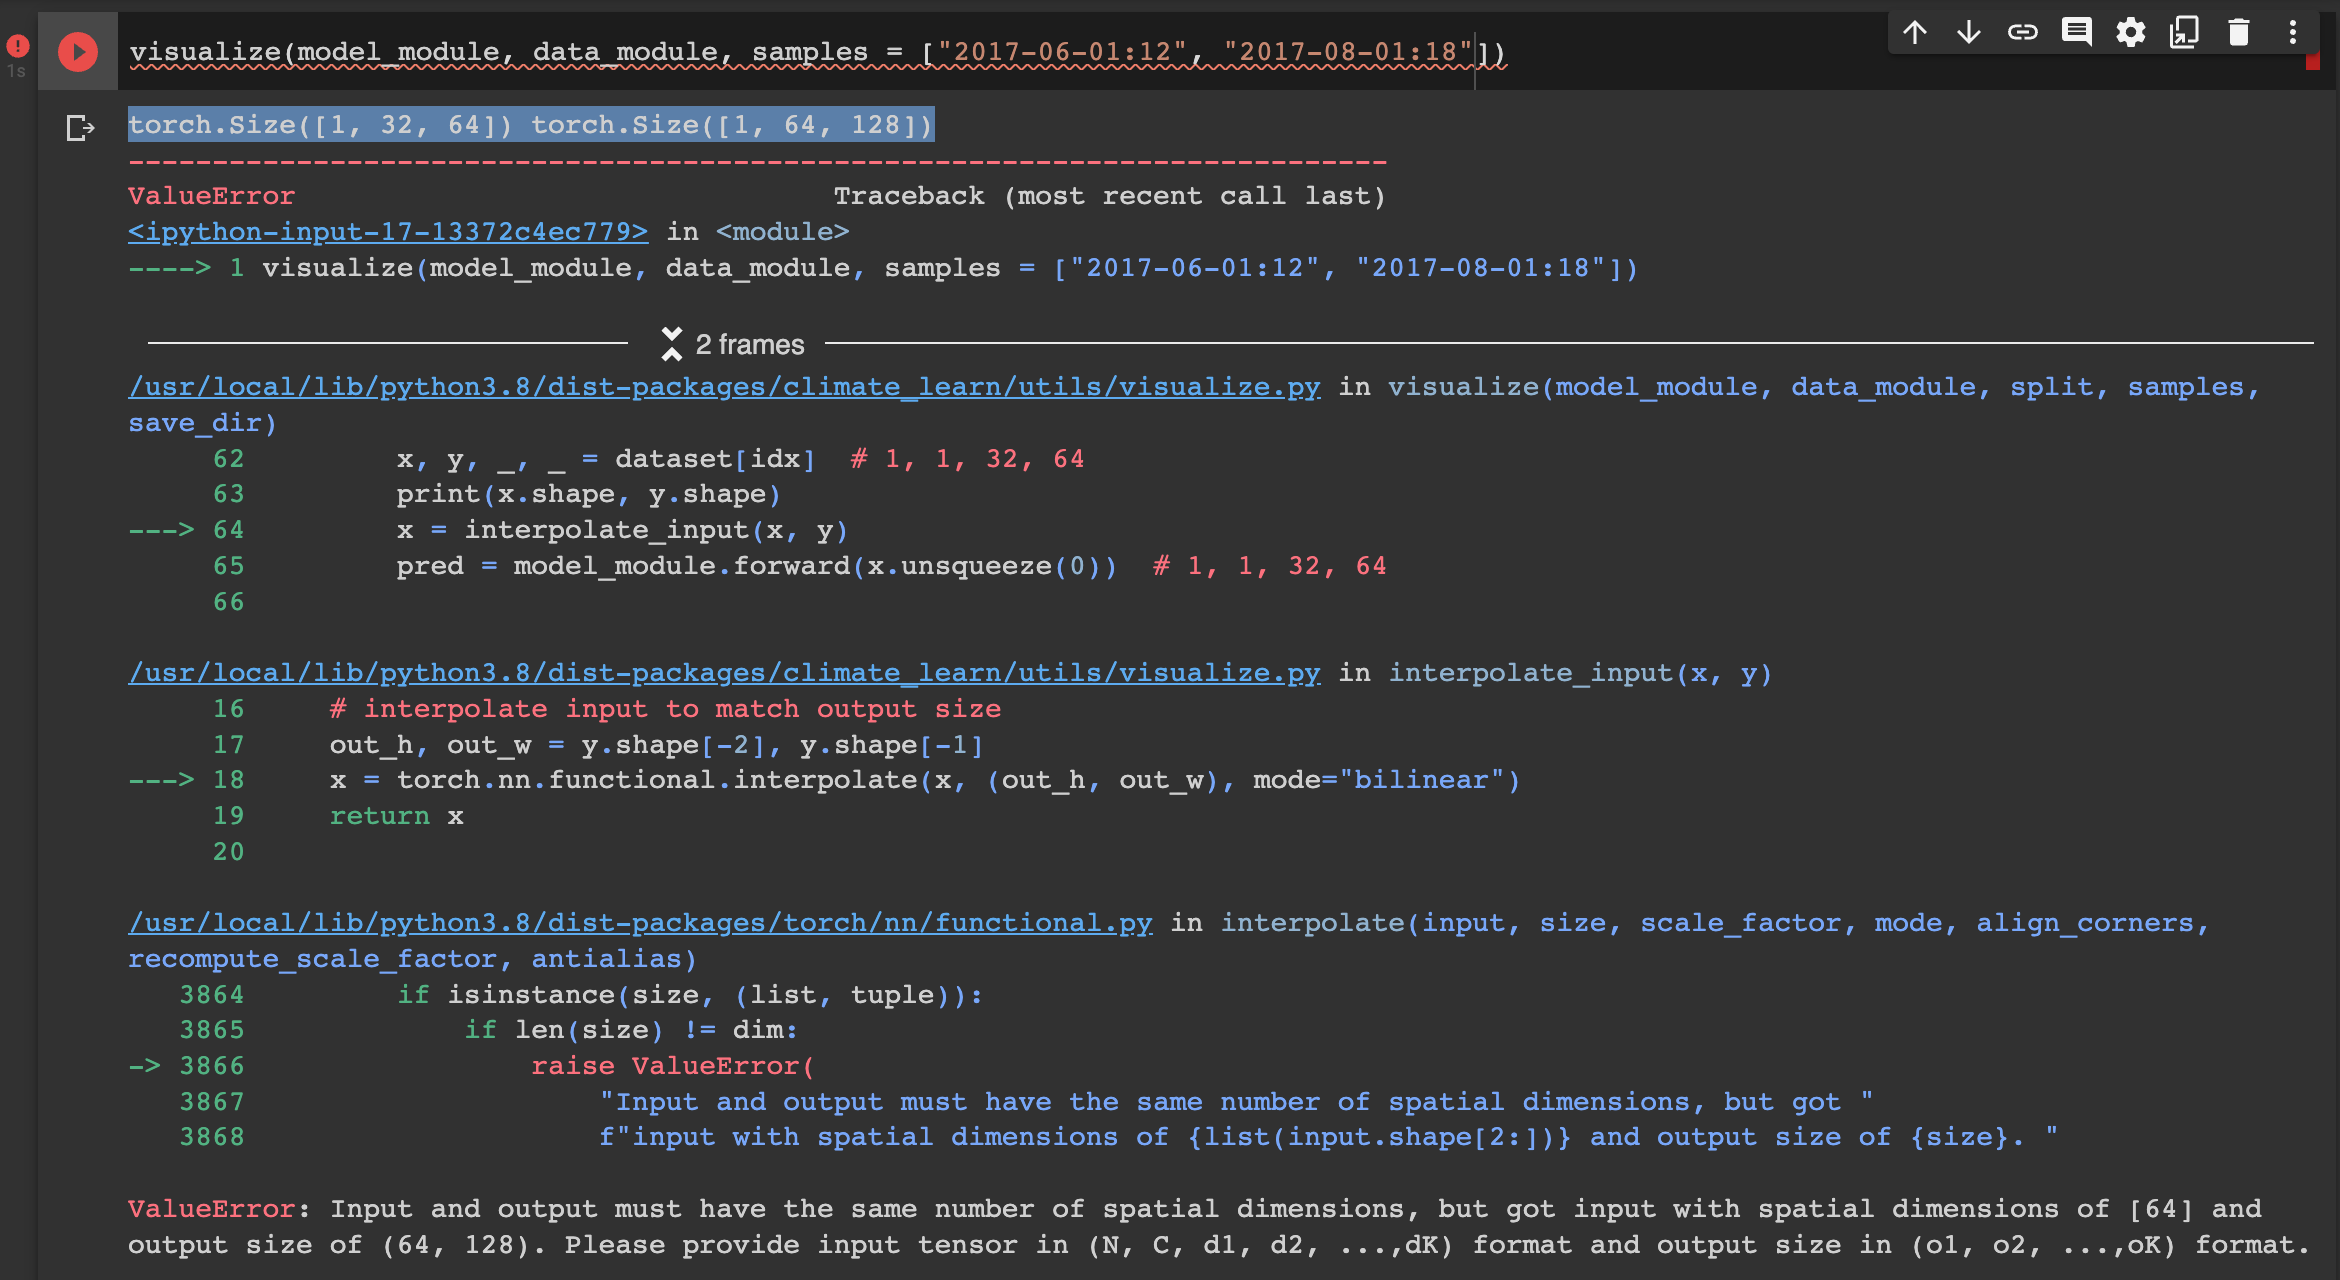Open the ipython-input-17 traceback link
The width and height of the screenshot is (2340, 1280).
[x=388, y=232]
